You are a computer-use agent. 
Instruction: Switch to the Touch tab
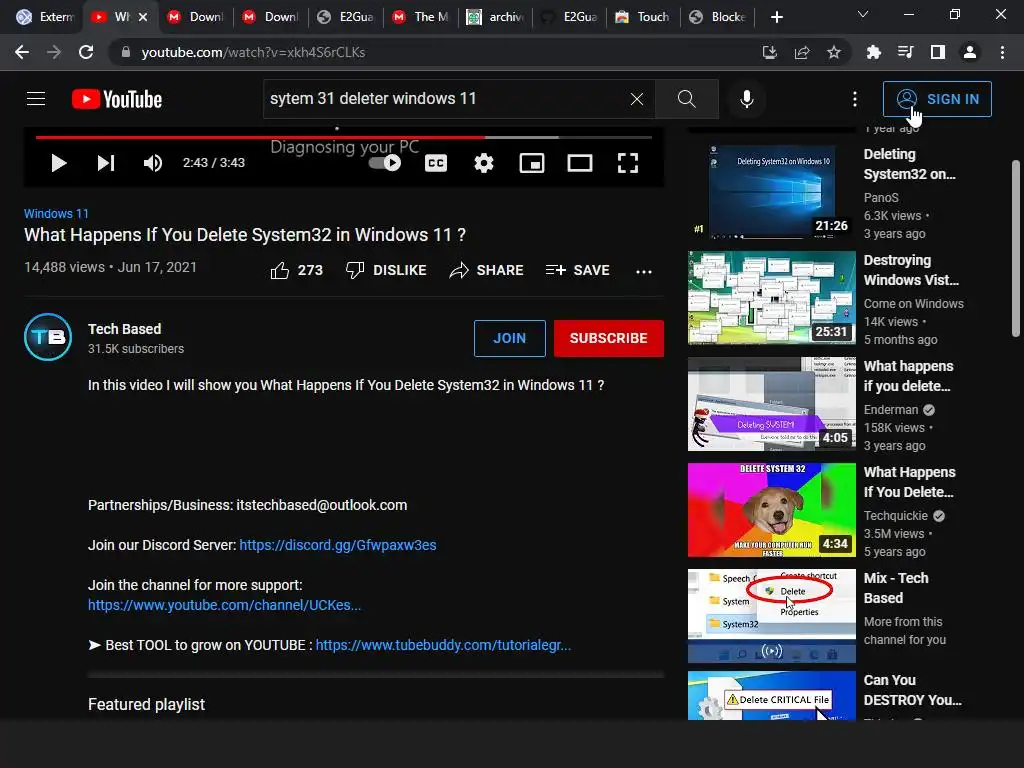point(643,17)
